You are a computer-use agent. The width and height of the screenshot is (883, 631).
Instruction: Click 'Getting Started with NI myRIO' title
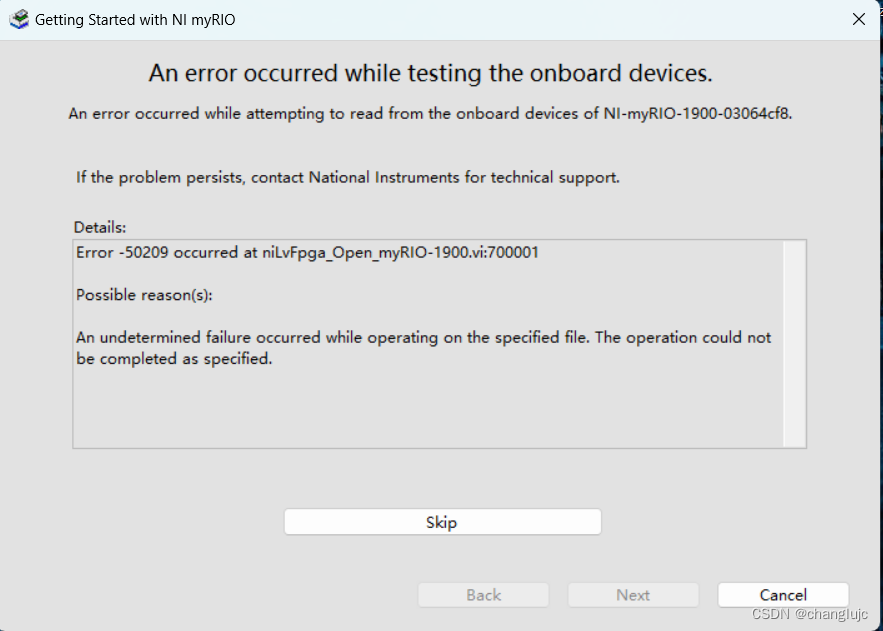[135, 20]
